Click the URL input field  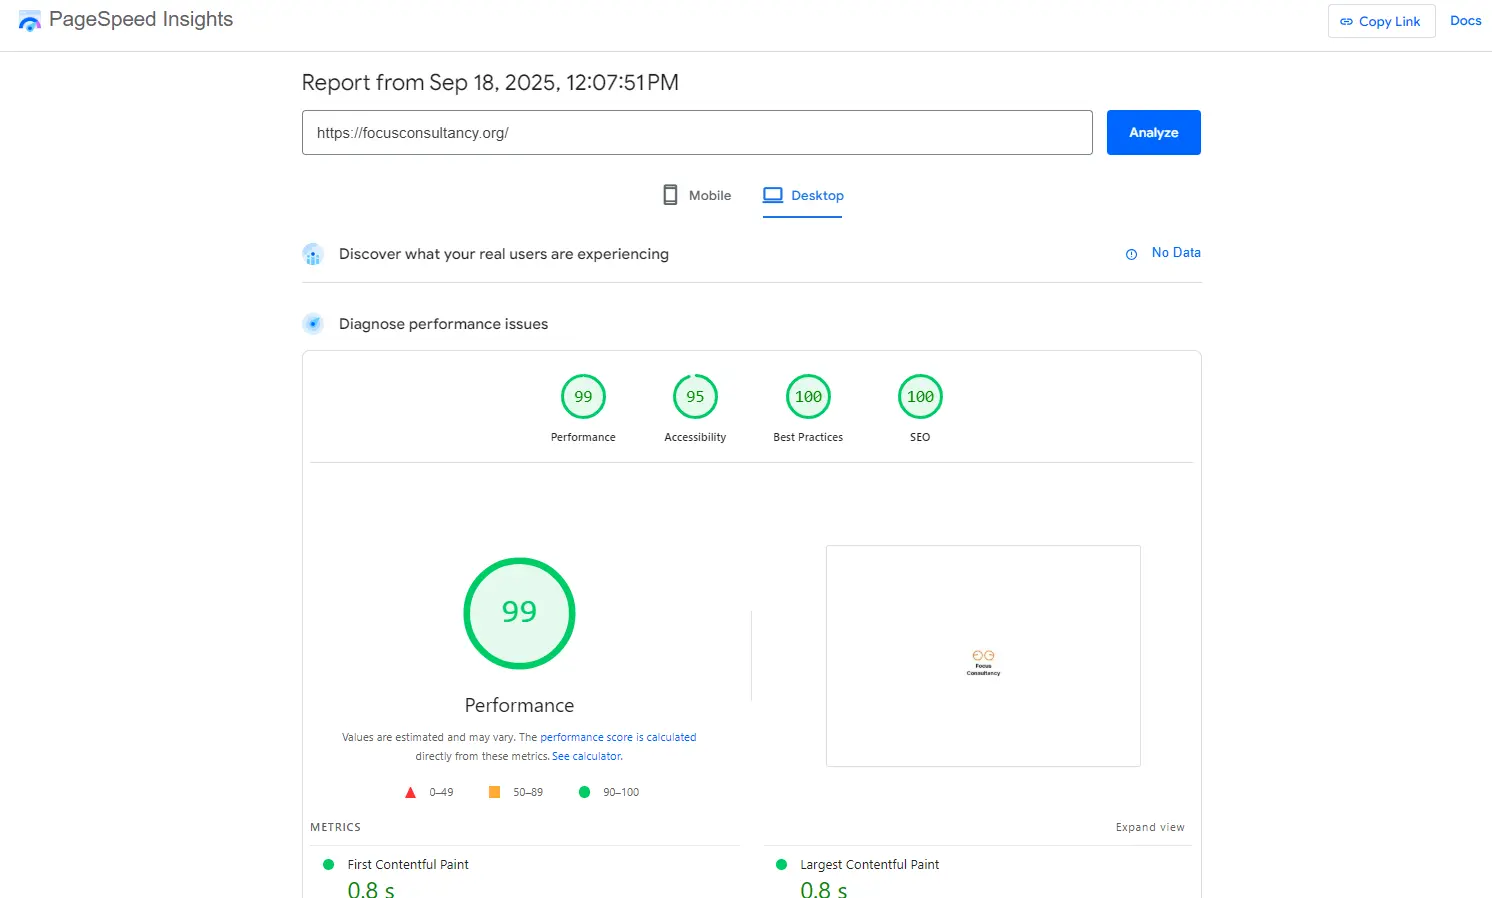(x=697, y=132)
